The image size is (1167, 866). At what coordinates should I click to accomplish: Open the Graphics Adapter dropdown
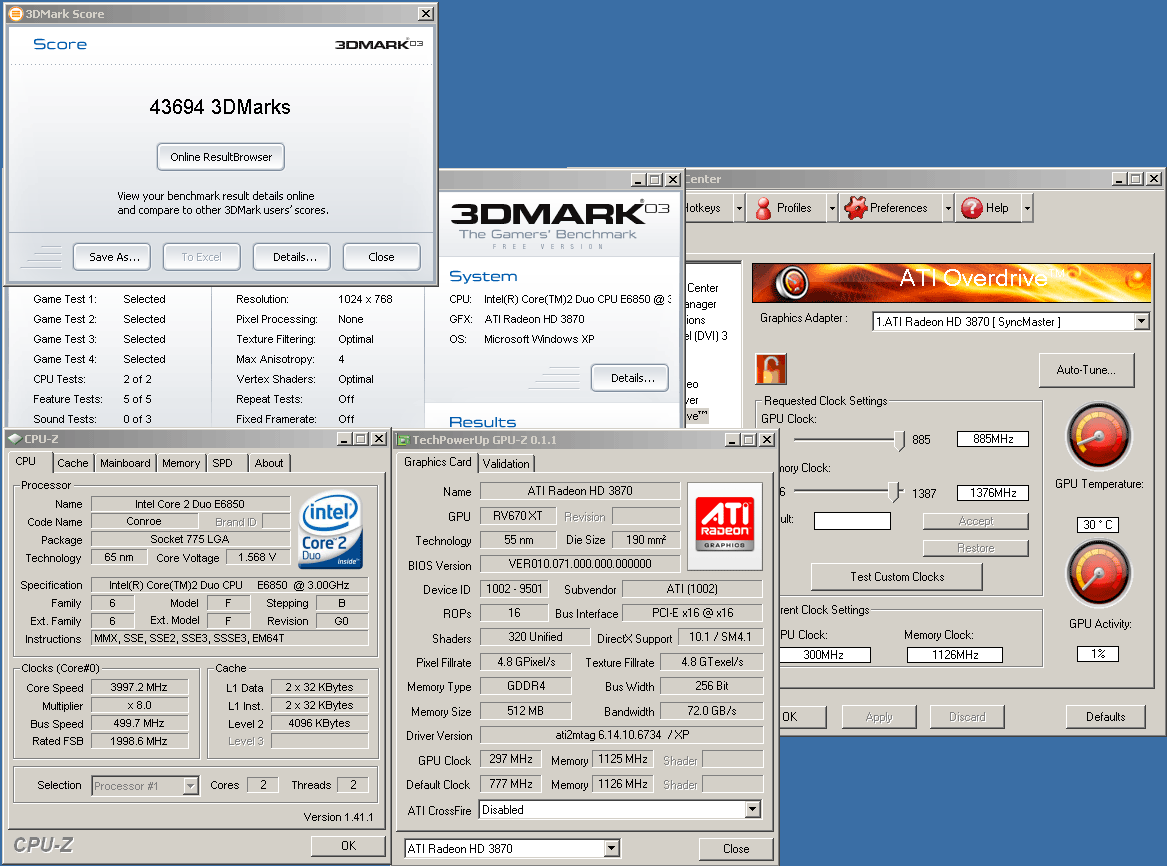pos(1142,321)
